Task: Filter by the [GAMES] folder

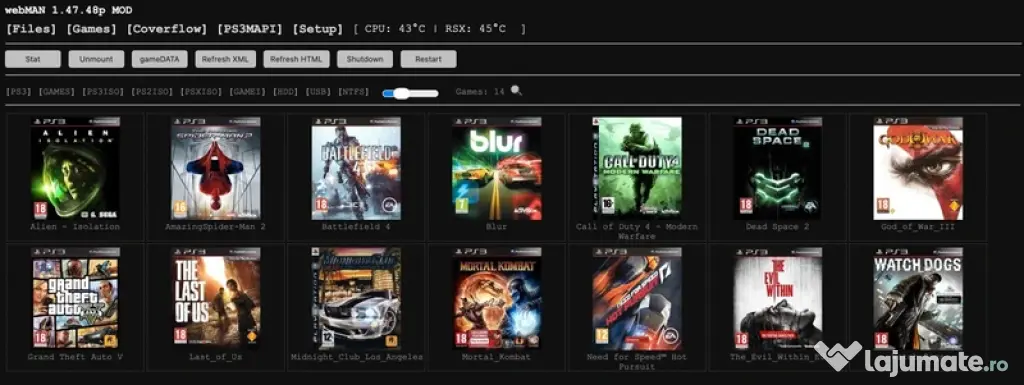Action: 57,92
